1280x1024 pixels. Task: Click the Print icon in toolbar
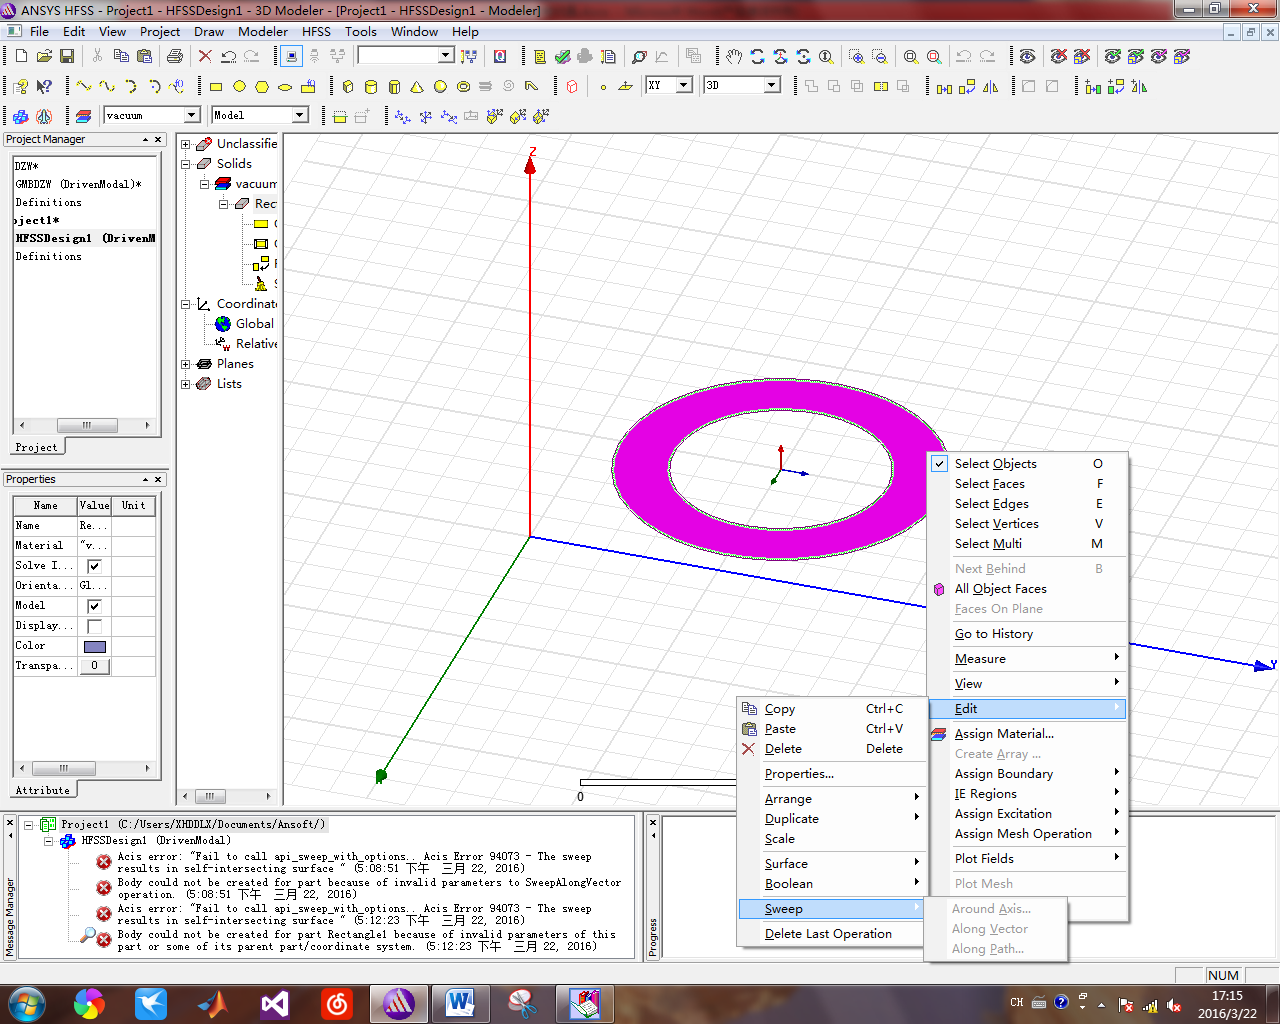point(175,56)
